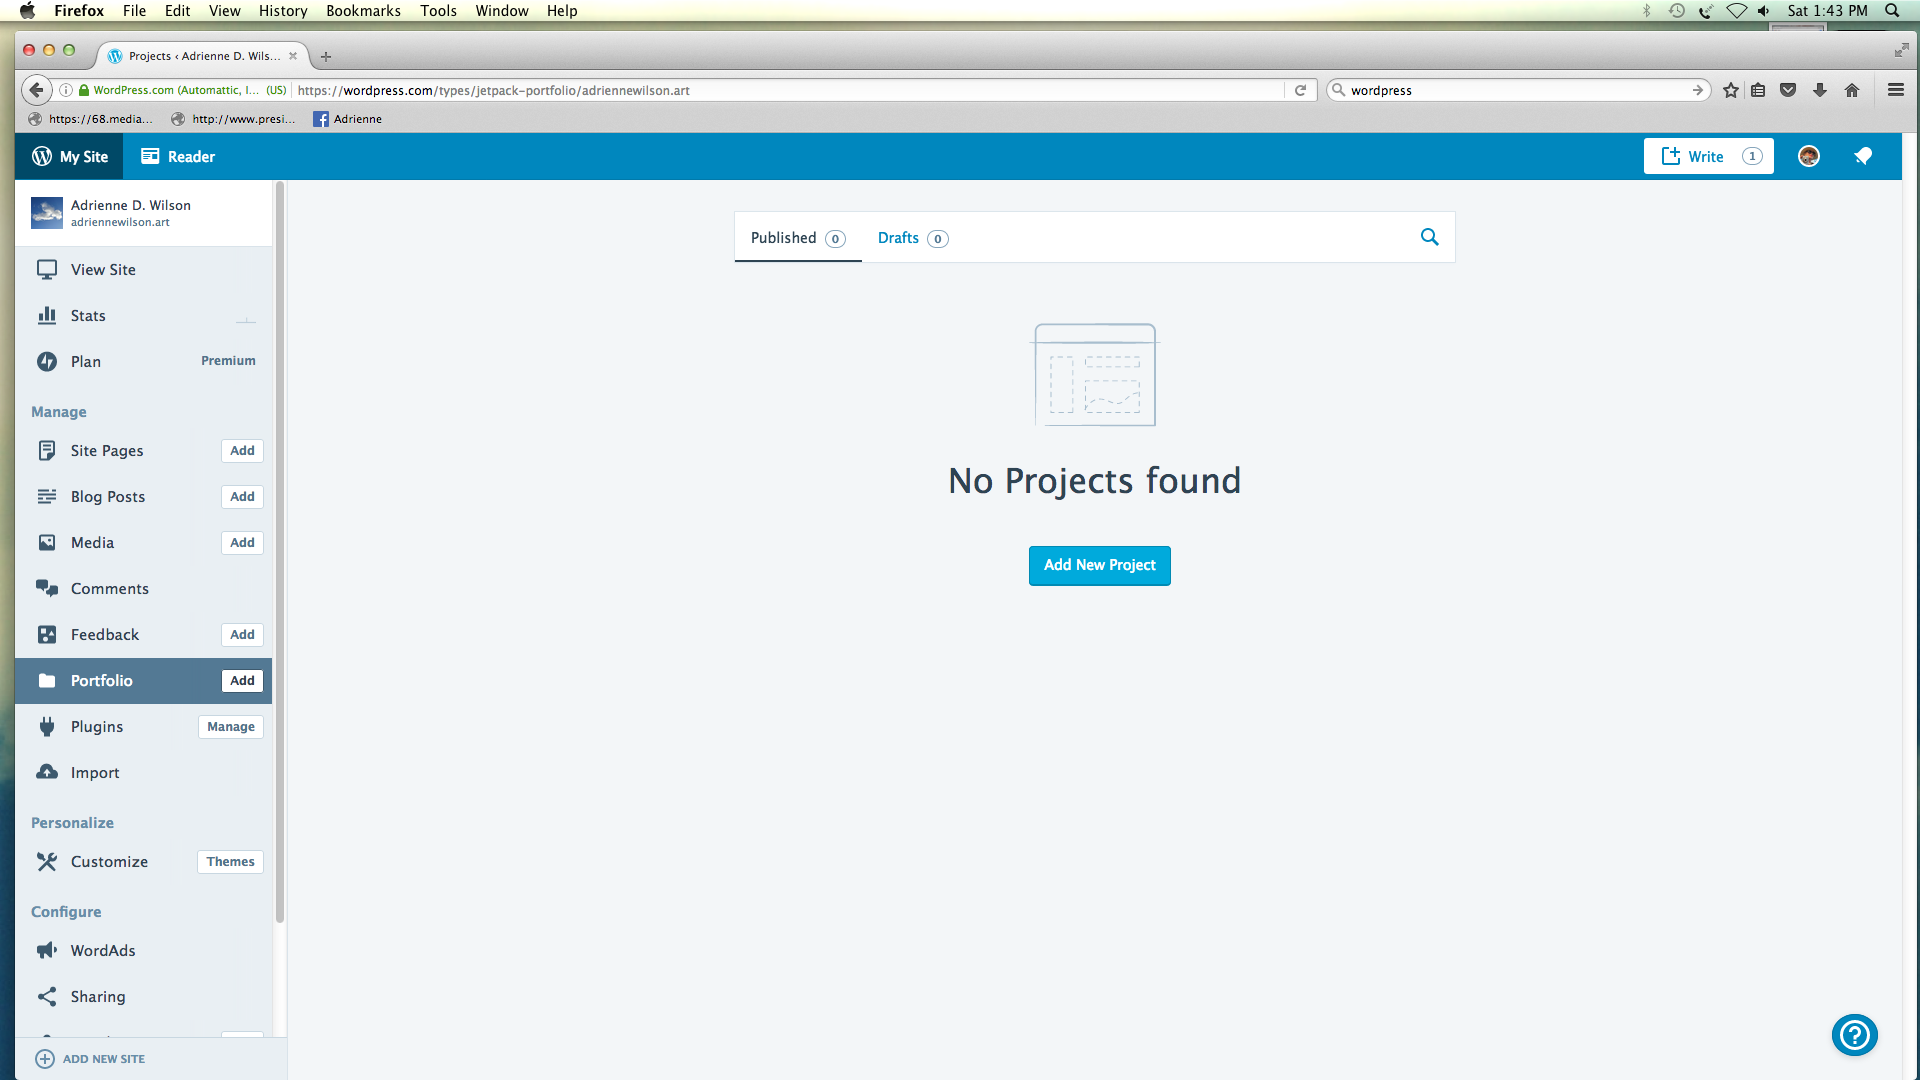Click the Add New Project button
The width and height of the screenshot is (1920, 1080).
(x=1099, y=565)
